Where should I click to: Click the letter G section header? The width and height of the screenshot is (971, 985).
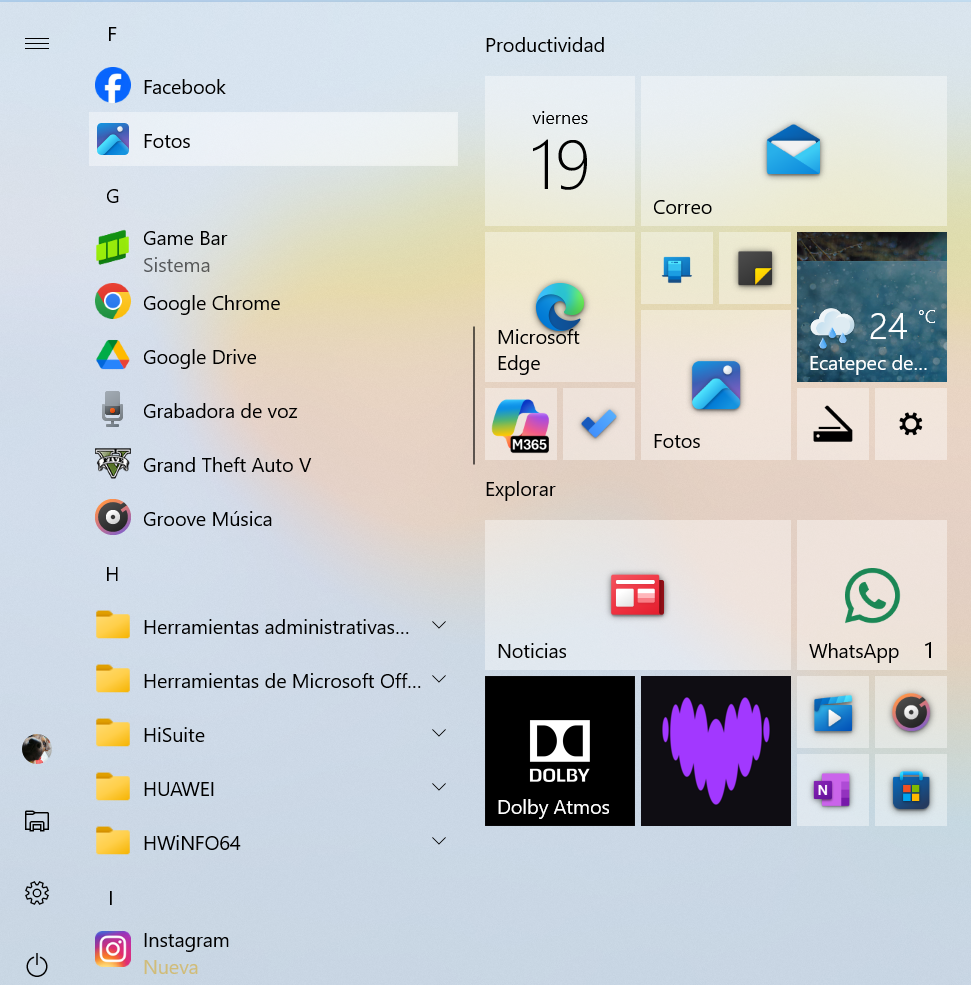tap(112, 197)
